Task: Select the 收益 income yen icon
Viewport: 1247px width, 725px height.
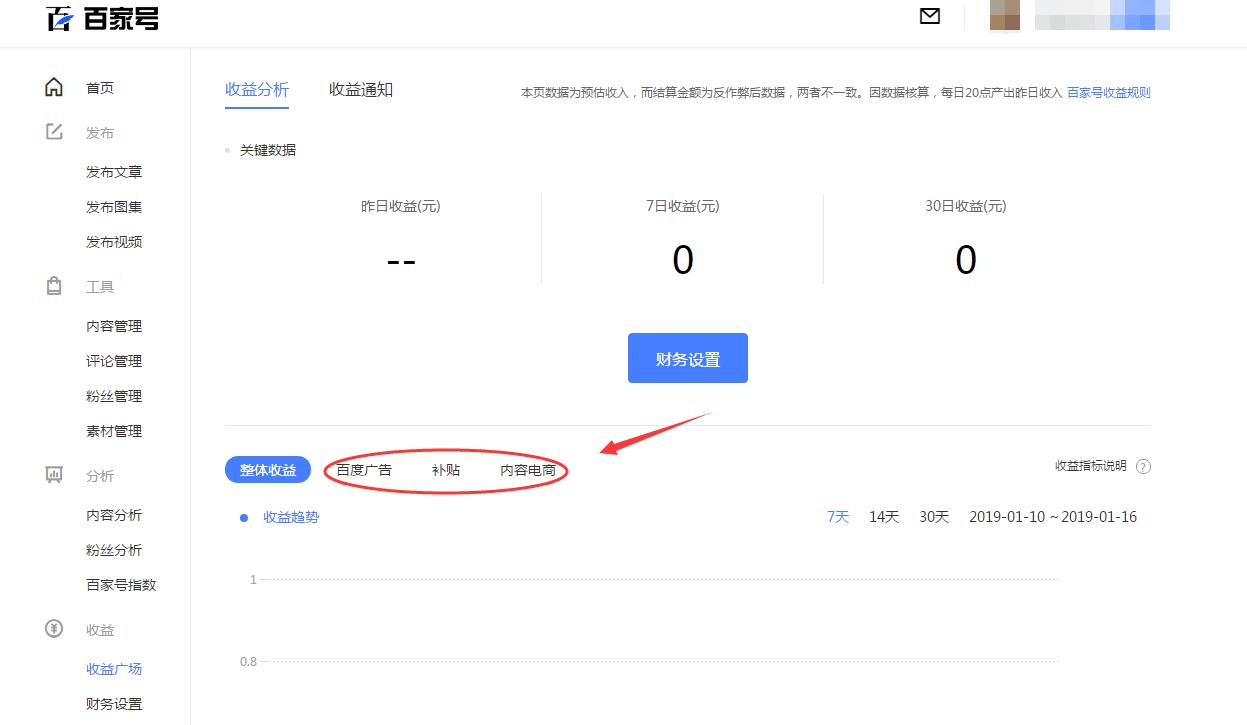Action: coord(55,630)
